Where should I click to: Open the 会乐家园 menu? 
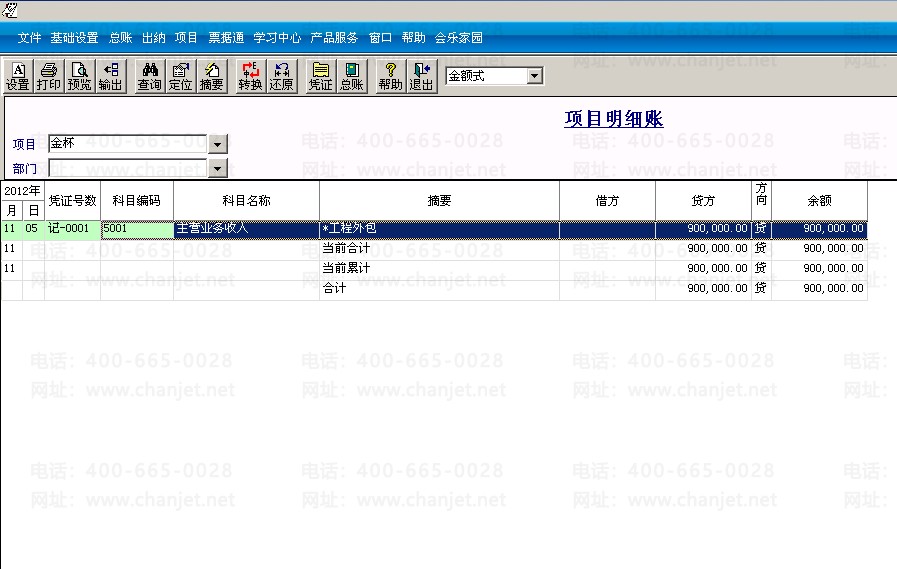point(459,38)
